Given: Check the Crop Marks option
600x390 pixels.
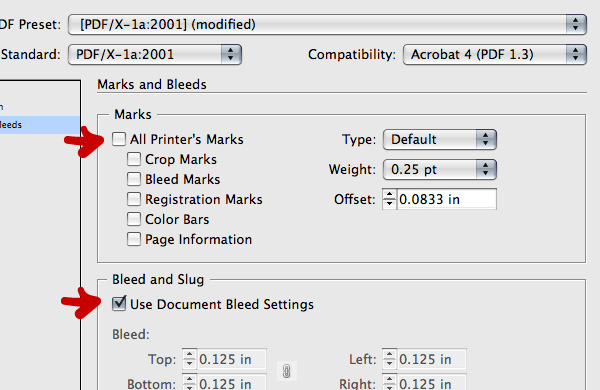Looking at the screenshot, I should tap(134, 159).
